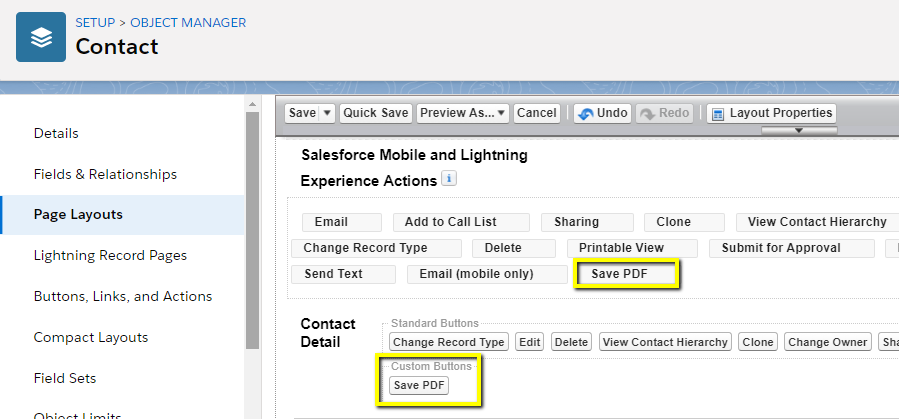Open Layout Properties
Image resolution: width=899 pixels, height=419 pixels.
point(771,113)
